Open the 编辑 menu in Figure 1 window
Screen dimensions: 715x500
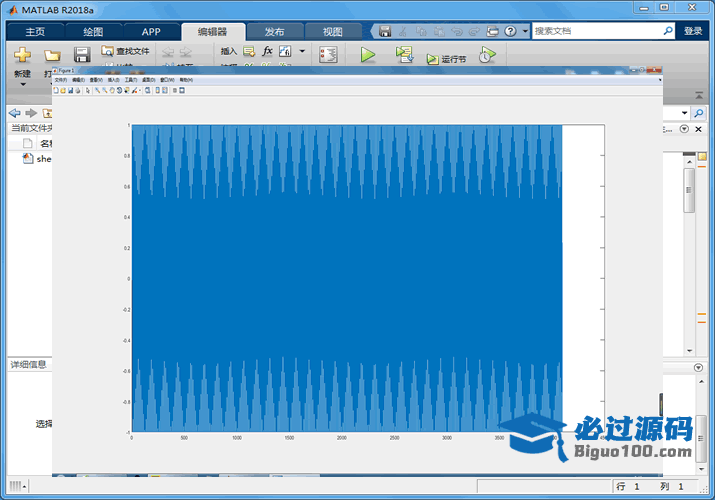point(78,80)
